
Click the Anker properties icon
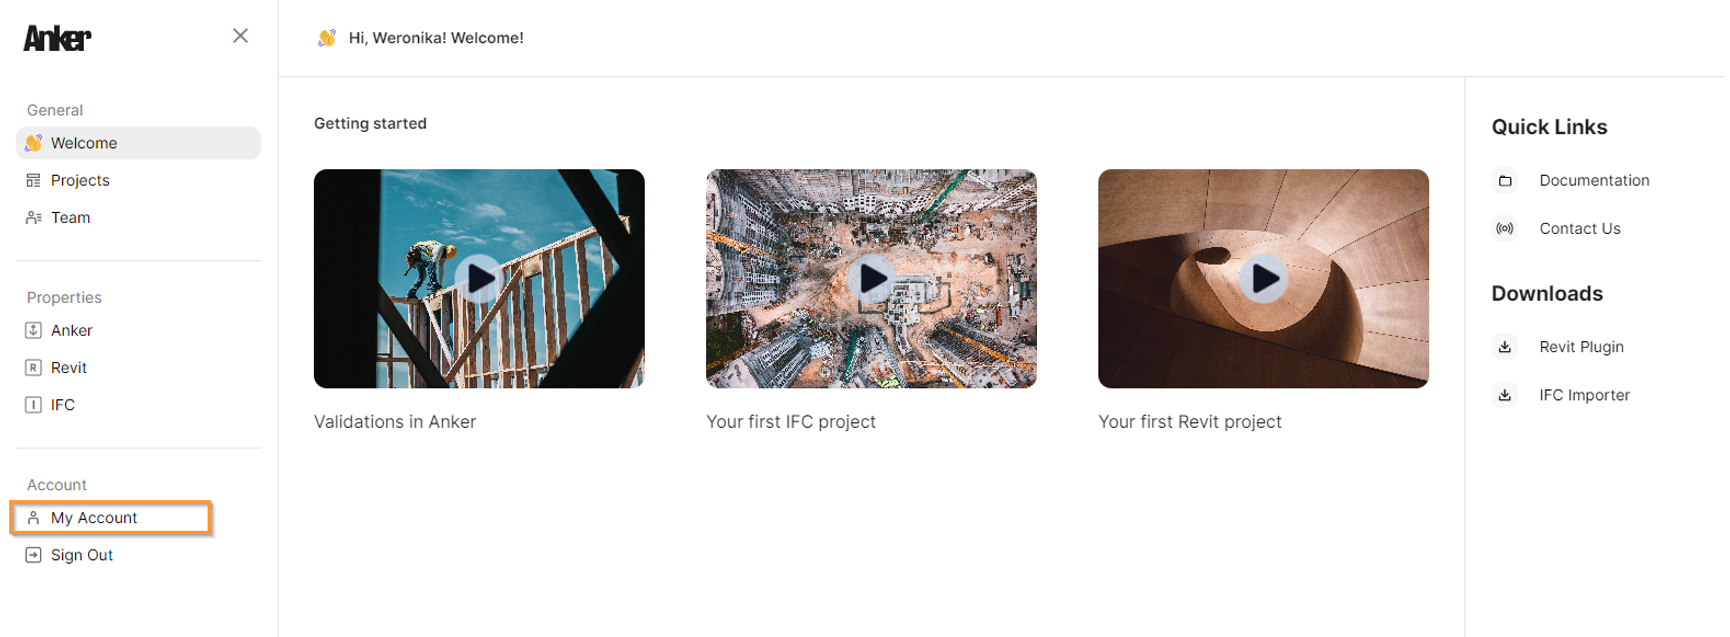tap(33, 330)
